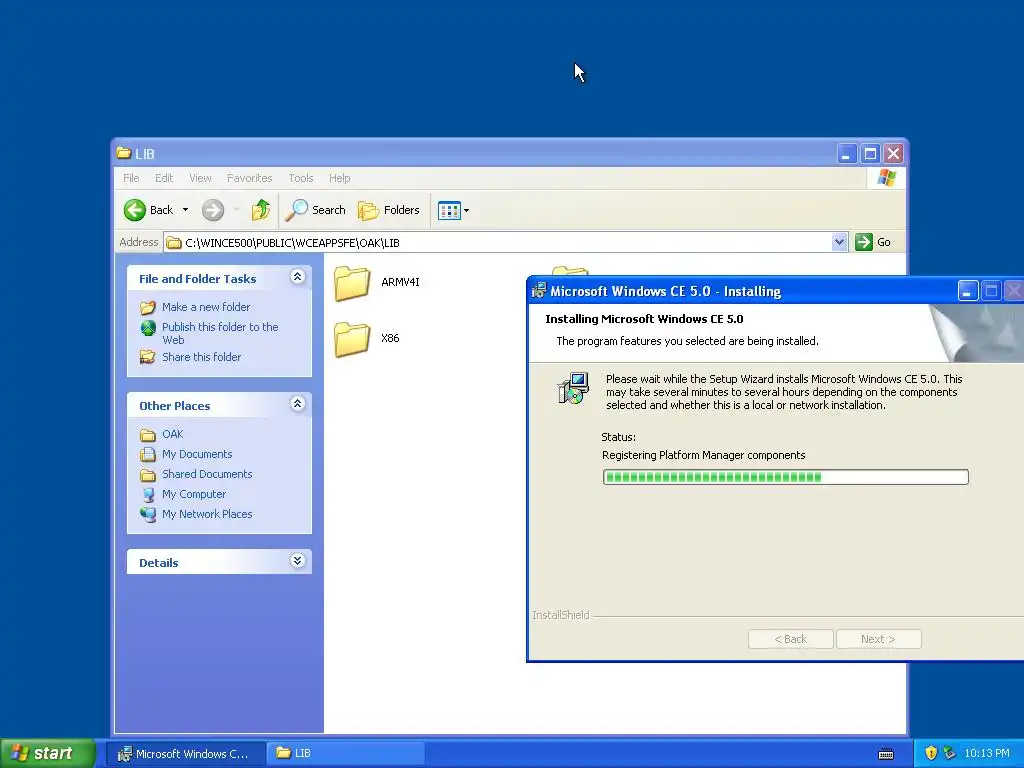Click the green Back arrow in LIB window
Viewport: 1024px width, 768px height.
tap(135, 210)
